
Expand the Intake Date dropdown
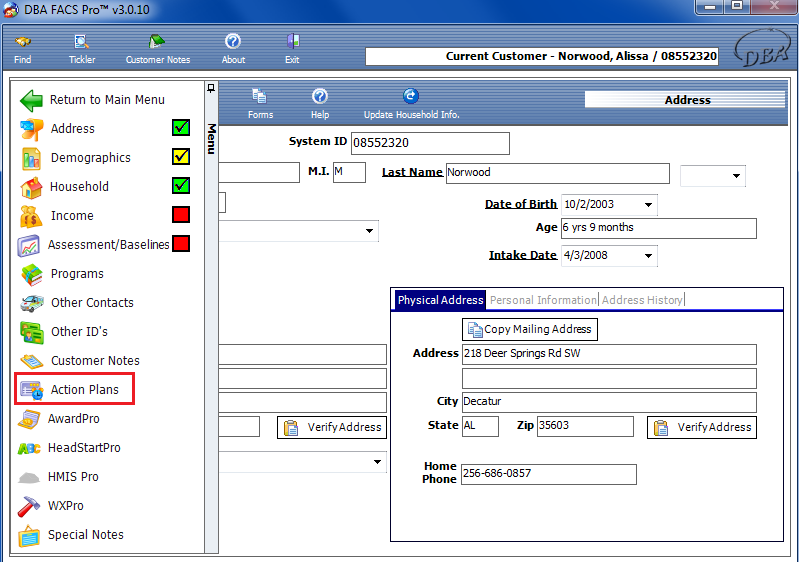point(648,256)
